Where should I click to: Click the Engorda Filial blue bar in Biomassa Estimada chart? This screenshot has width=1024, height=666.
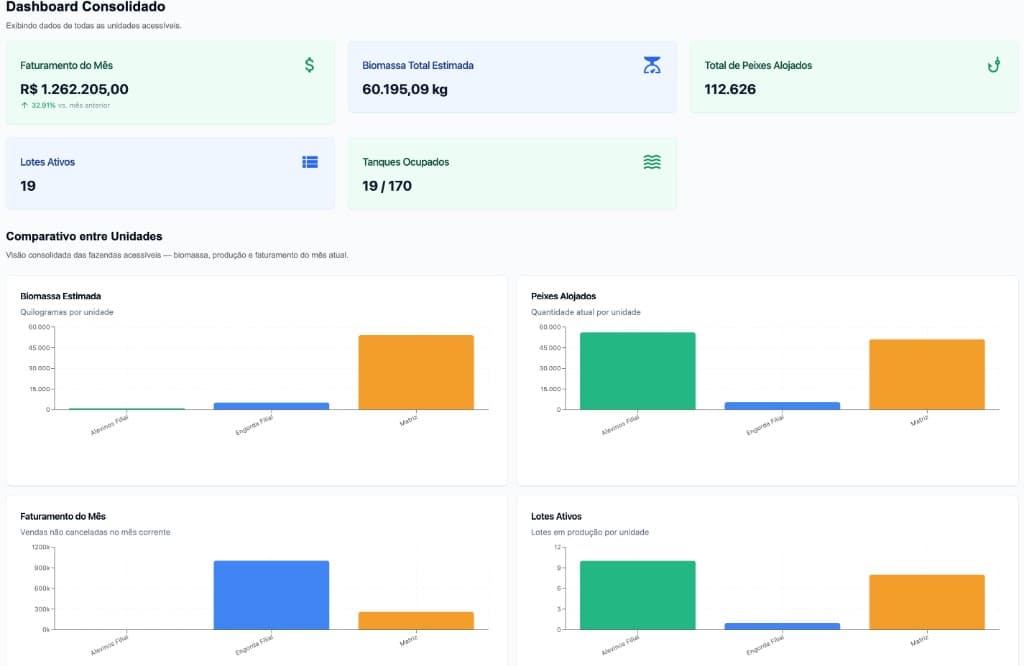click(272, 406)
